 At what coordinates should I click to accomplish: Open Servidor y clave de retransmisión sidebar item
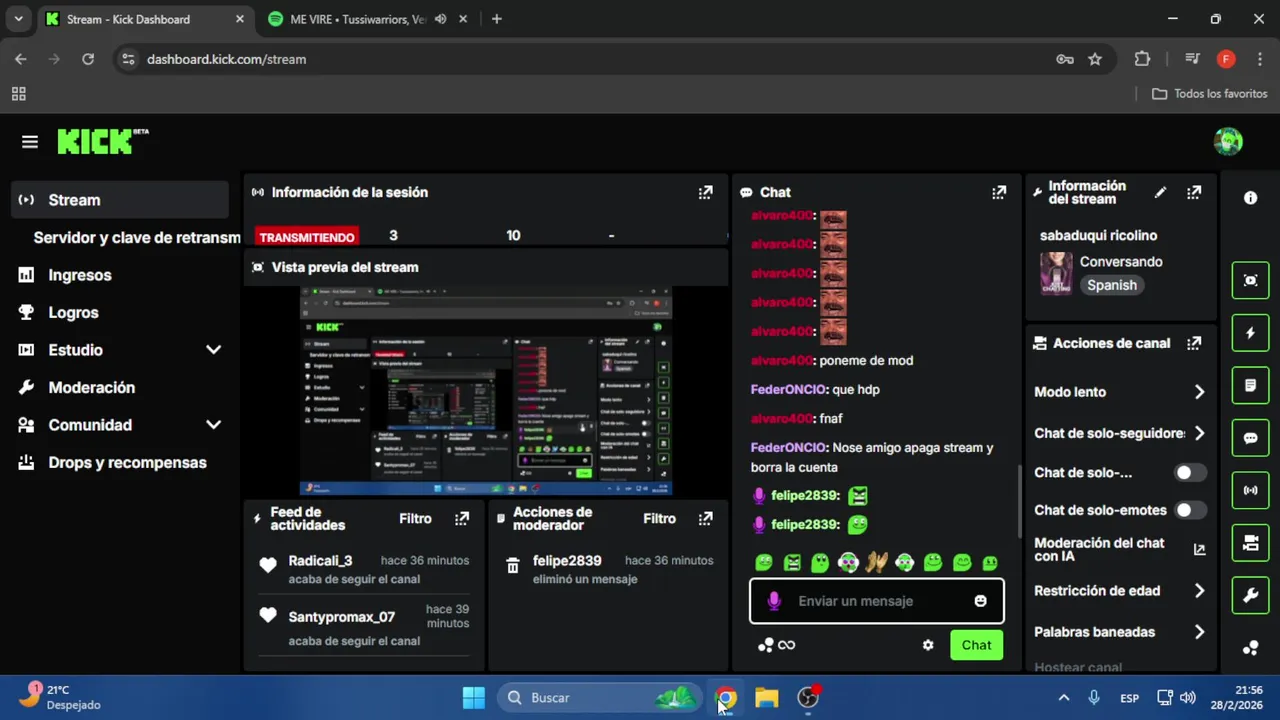[x=125, y=238]
